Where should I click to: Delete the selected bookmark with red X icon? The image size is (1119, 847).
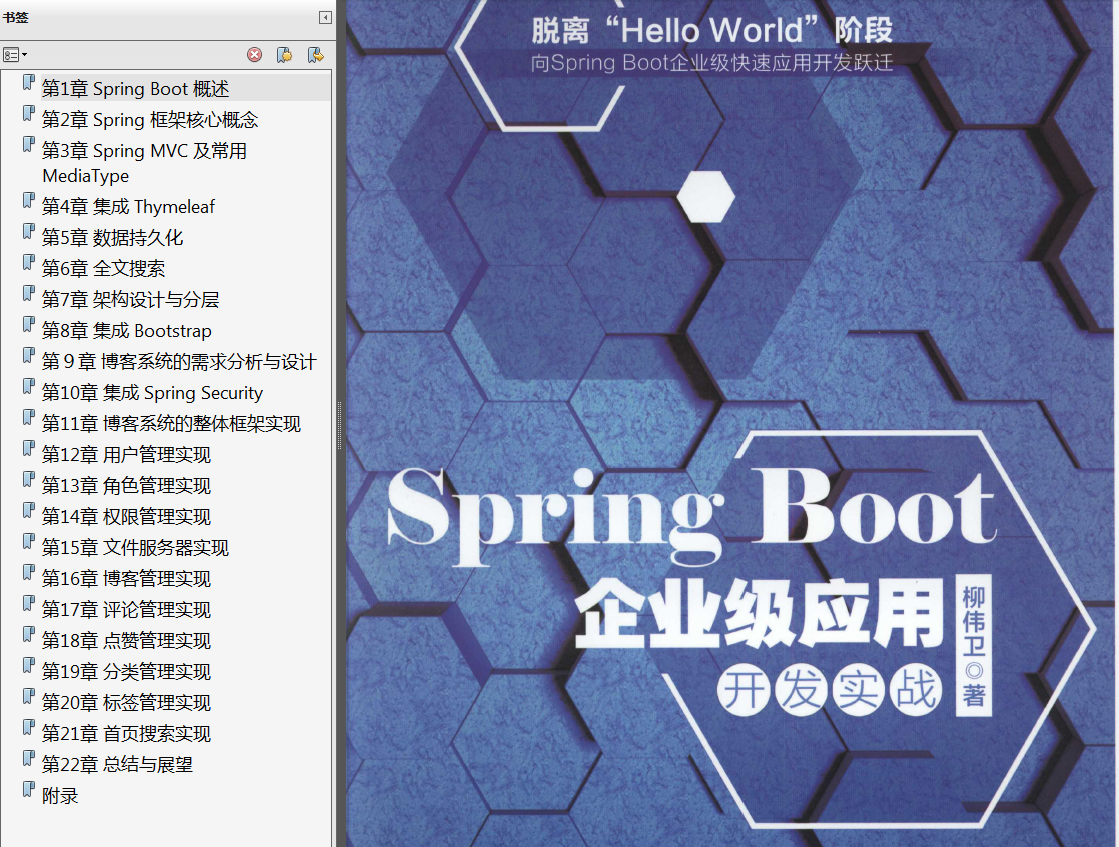tap(255, 55)
